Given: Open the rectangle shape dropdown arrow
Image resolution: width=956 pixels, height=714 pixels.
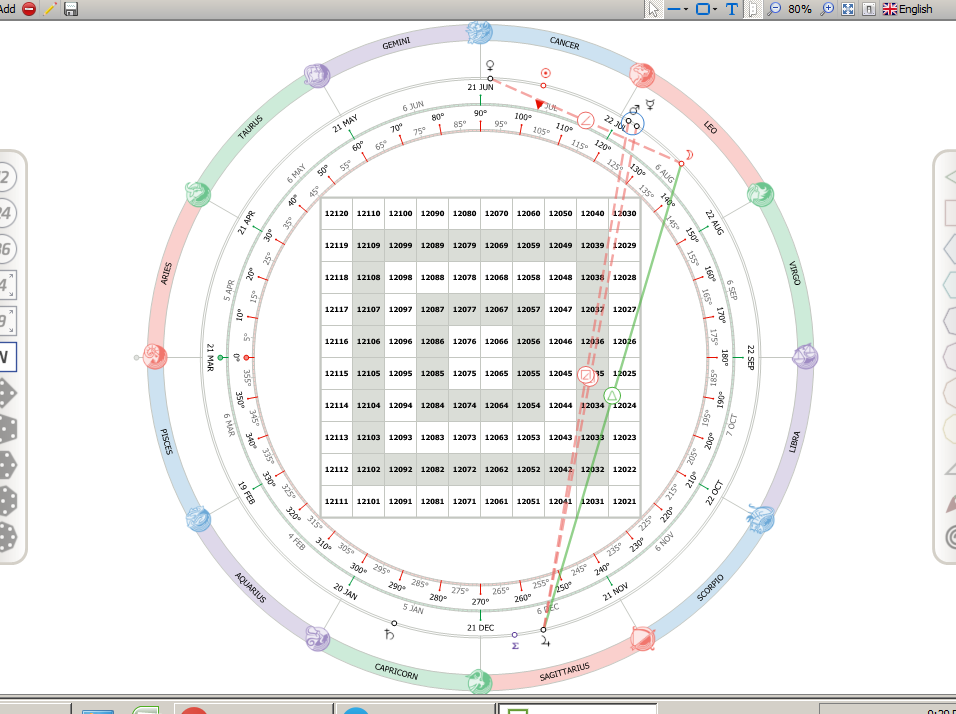Looking at the screenshot, I should point(715,9).
